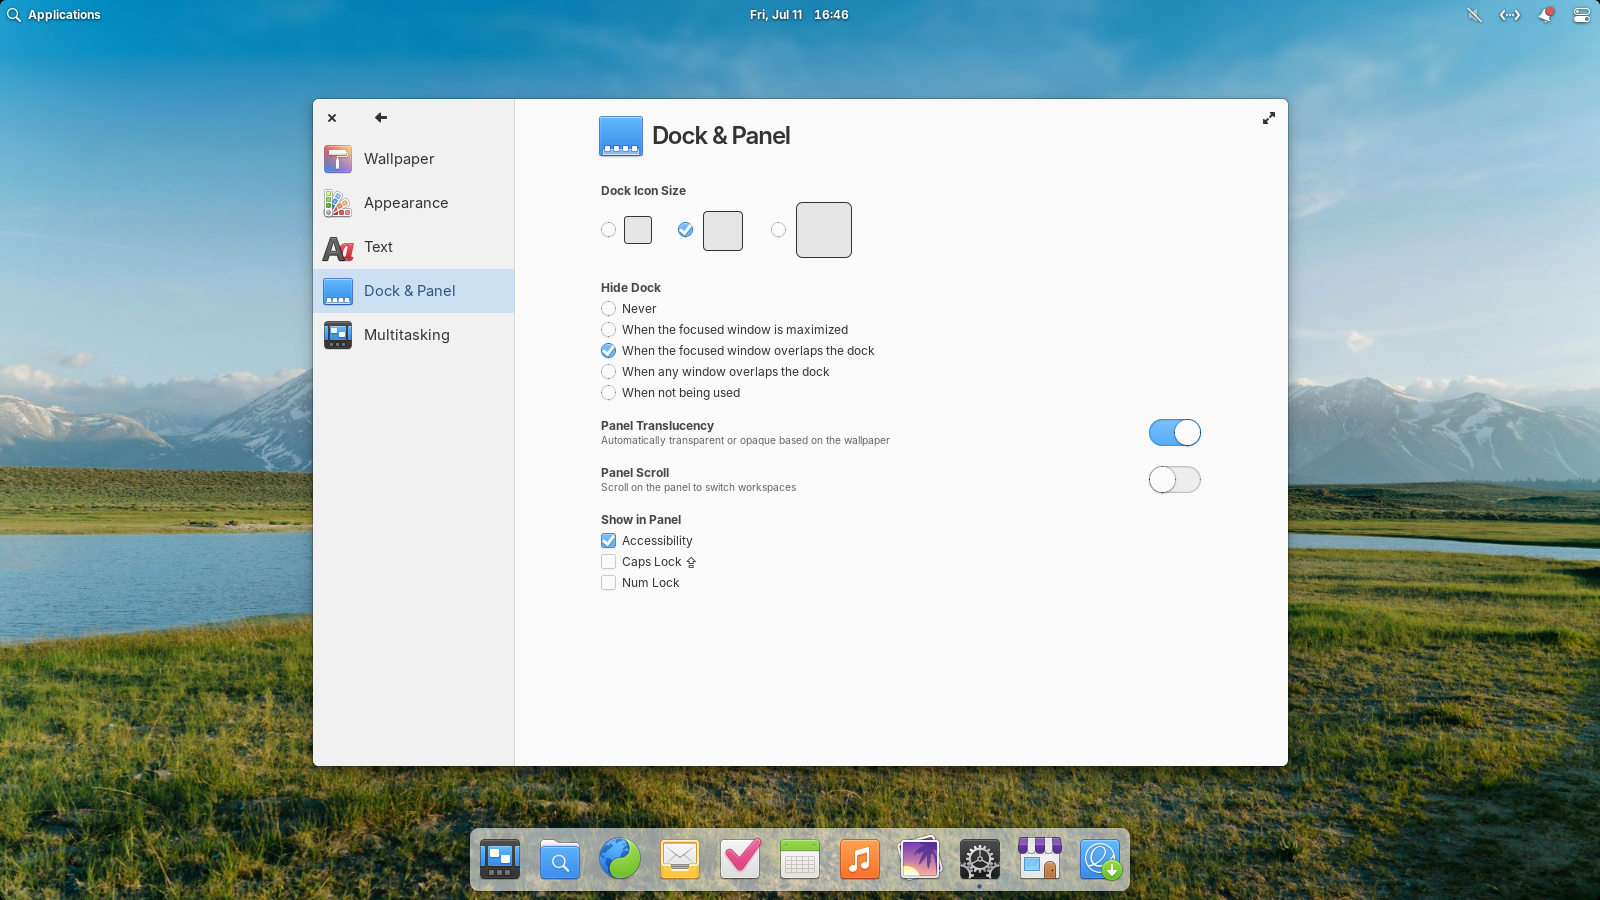
Task: Open the Multitasking settings pane
Action: 413,335
